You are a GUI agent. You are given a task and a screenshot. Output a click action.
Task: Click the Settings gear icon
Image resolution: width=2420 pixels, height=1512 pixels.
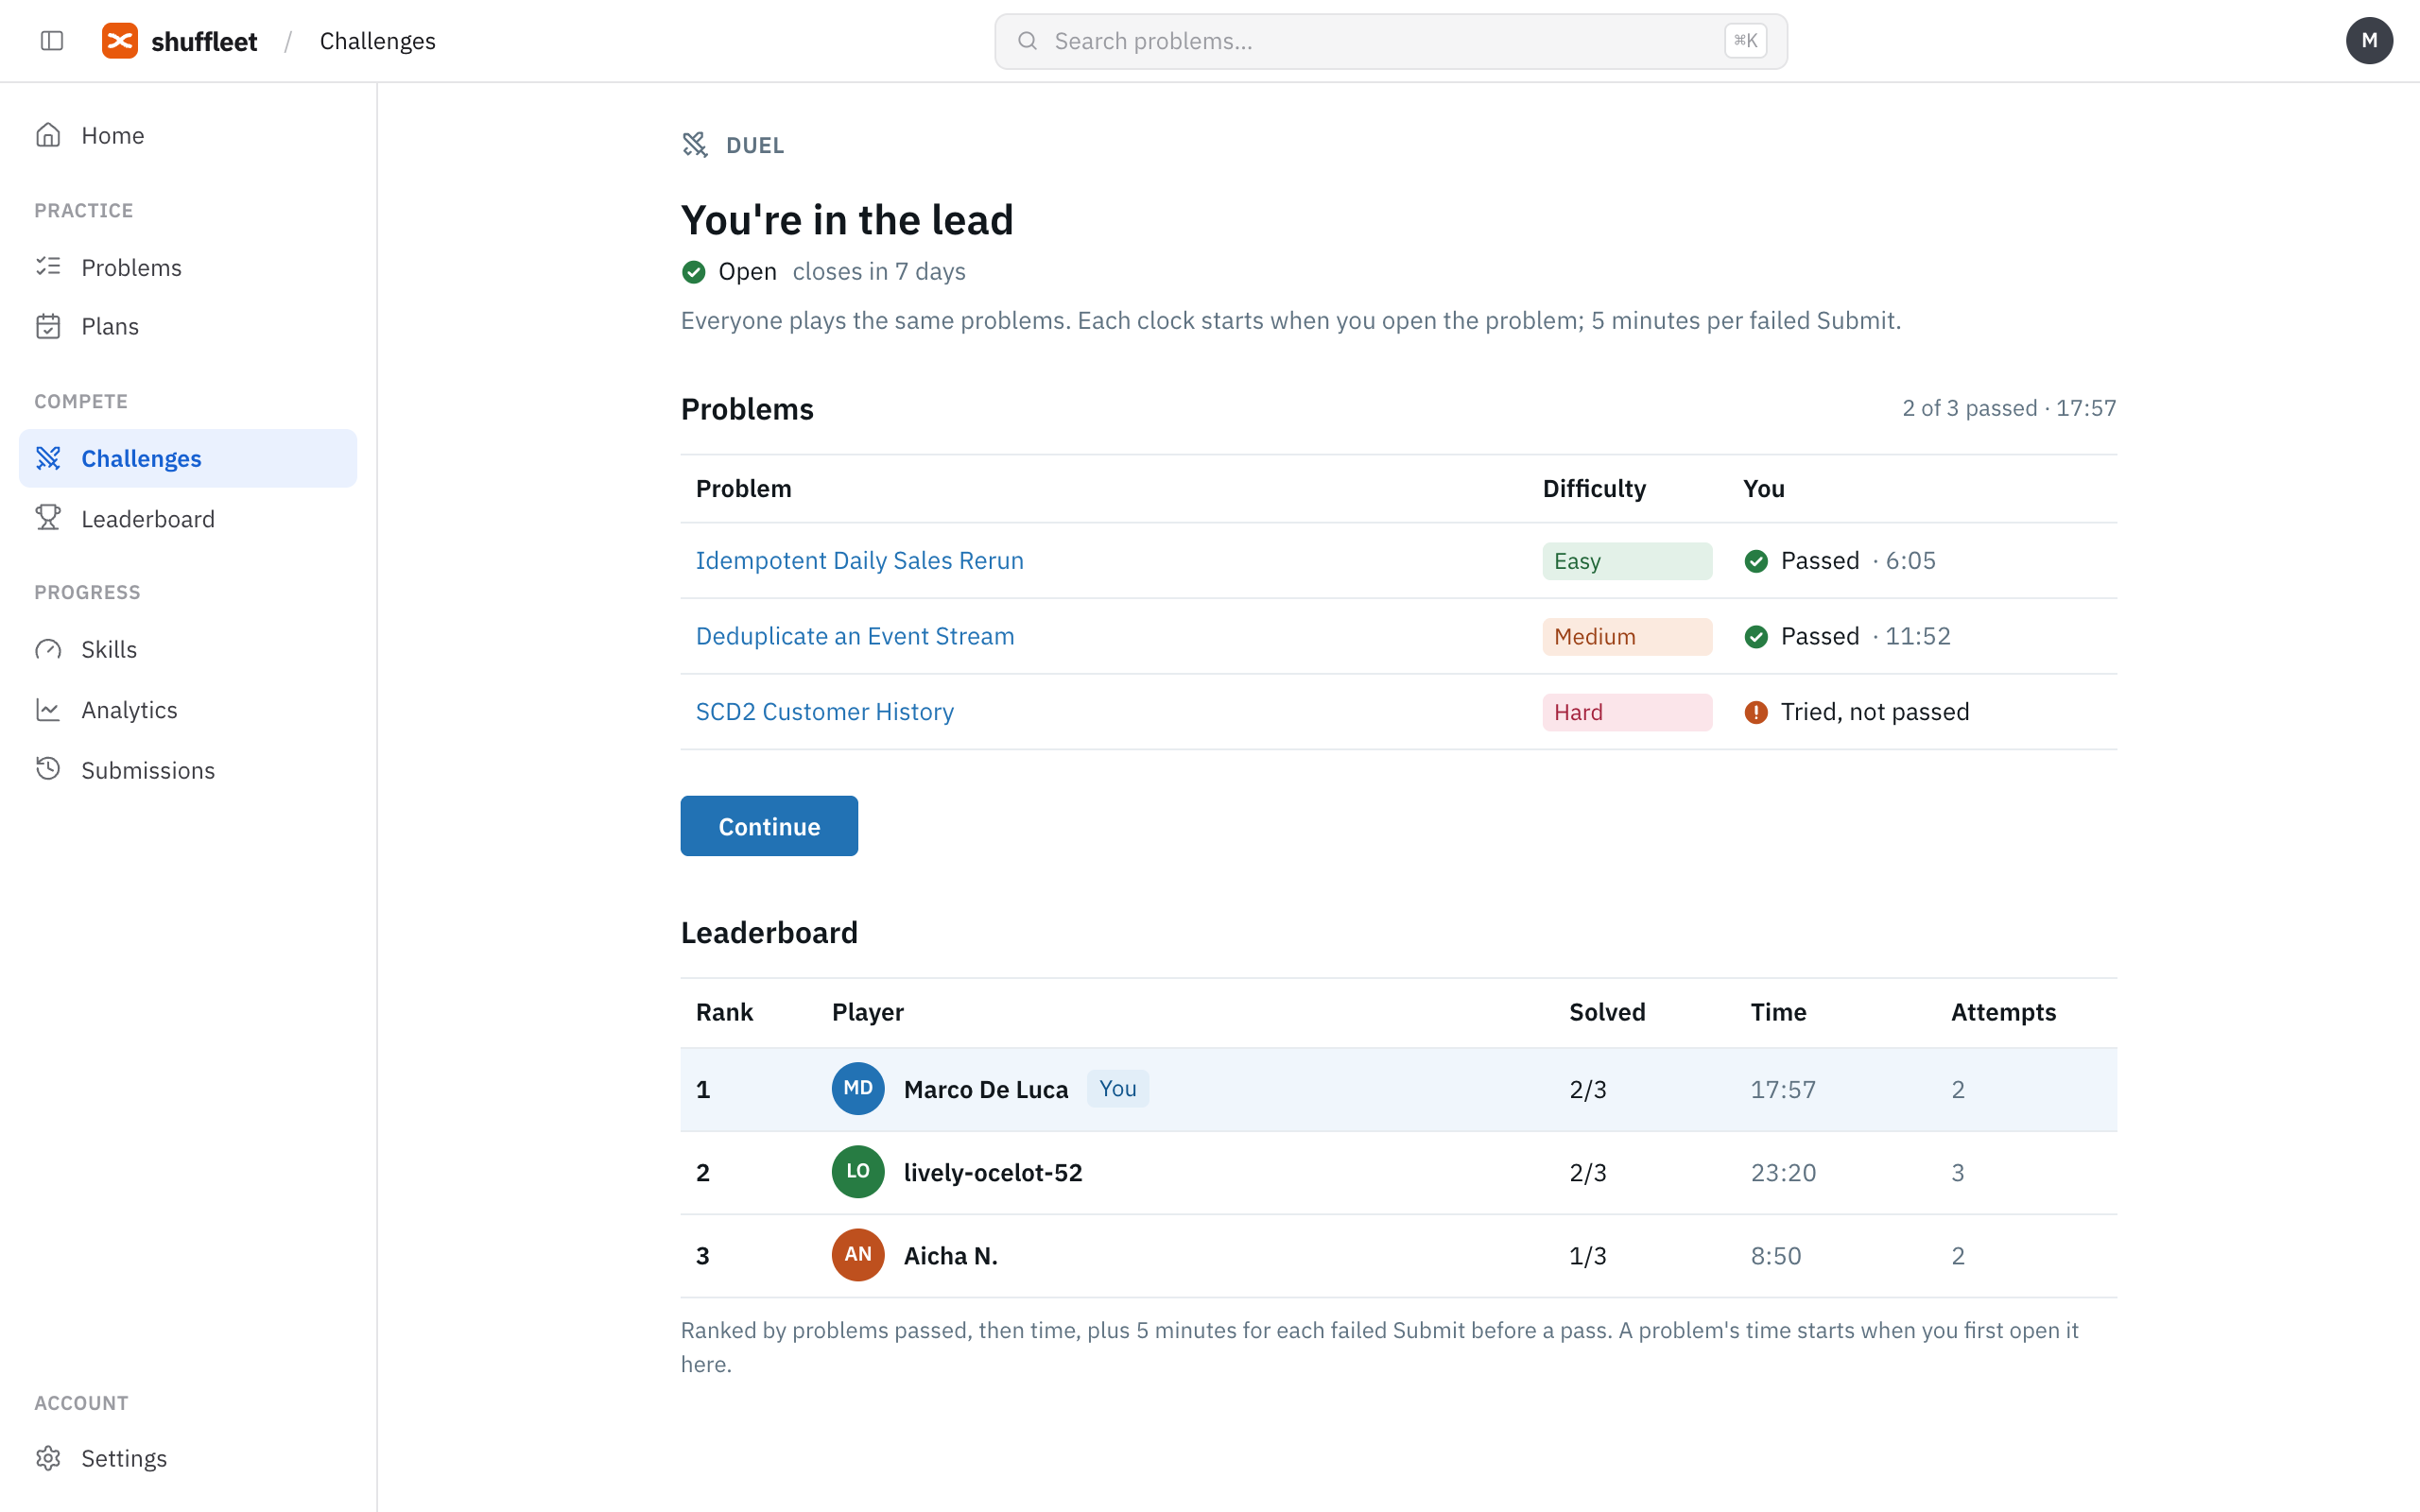point(48,1458)
